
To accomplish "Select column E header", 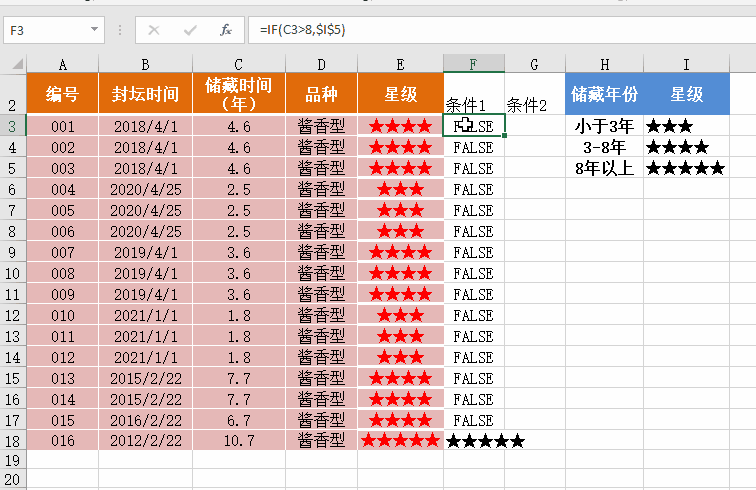I will point(400,64).
